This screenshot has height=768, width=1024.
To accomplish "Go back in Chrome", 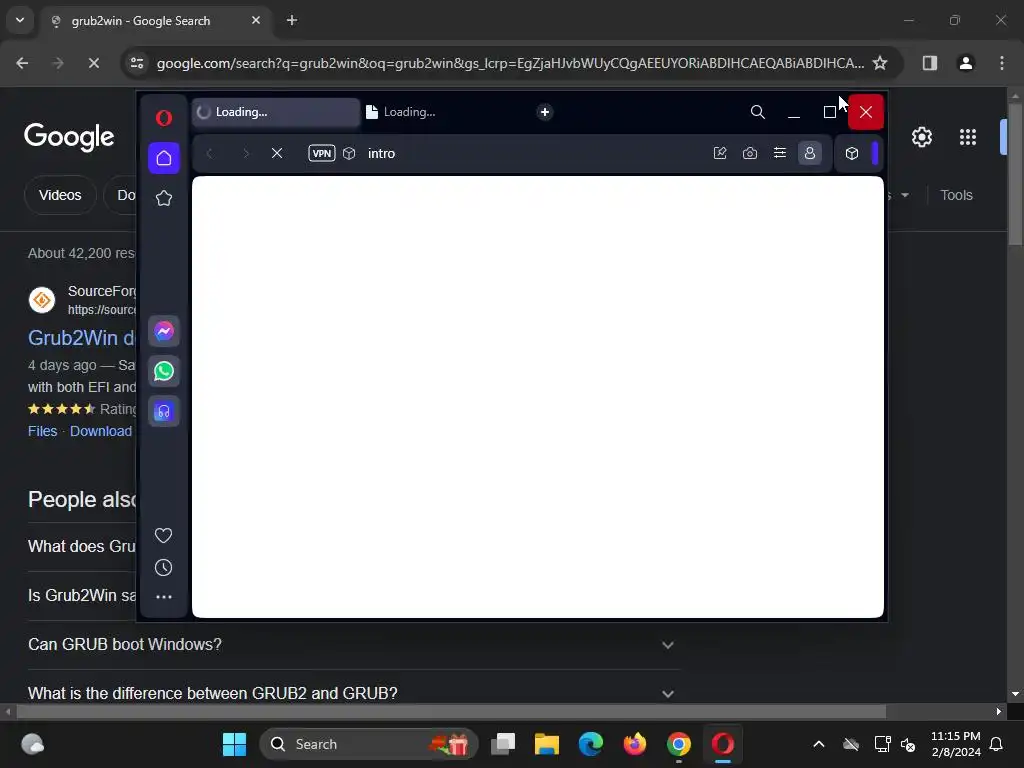I will coord(22,63).
